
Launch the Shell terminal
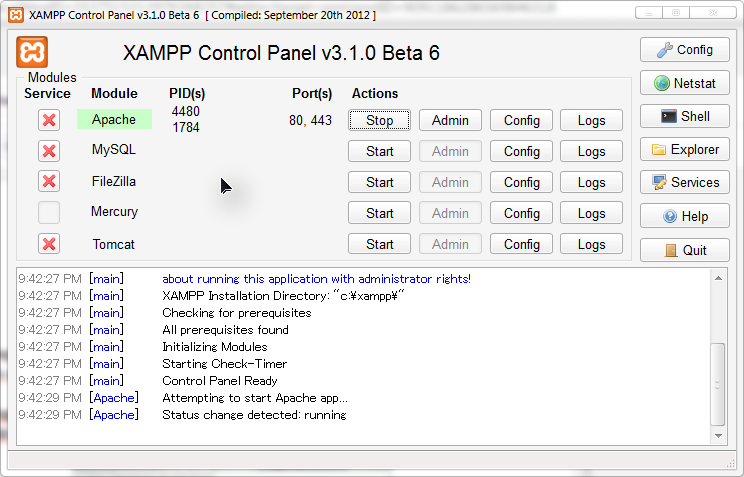point(685,116)
